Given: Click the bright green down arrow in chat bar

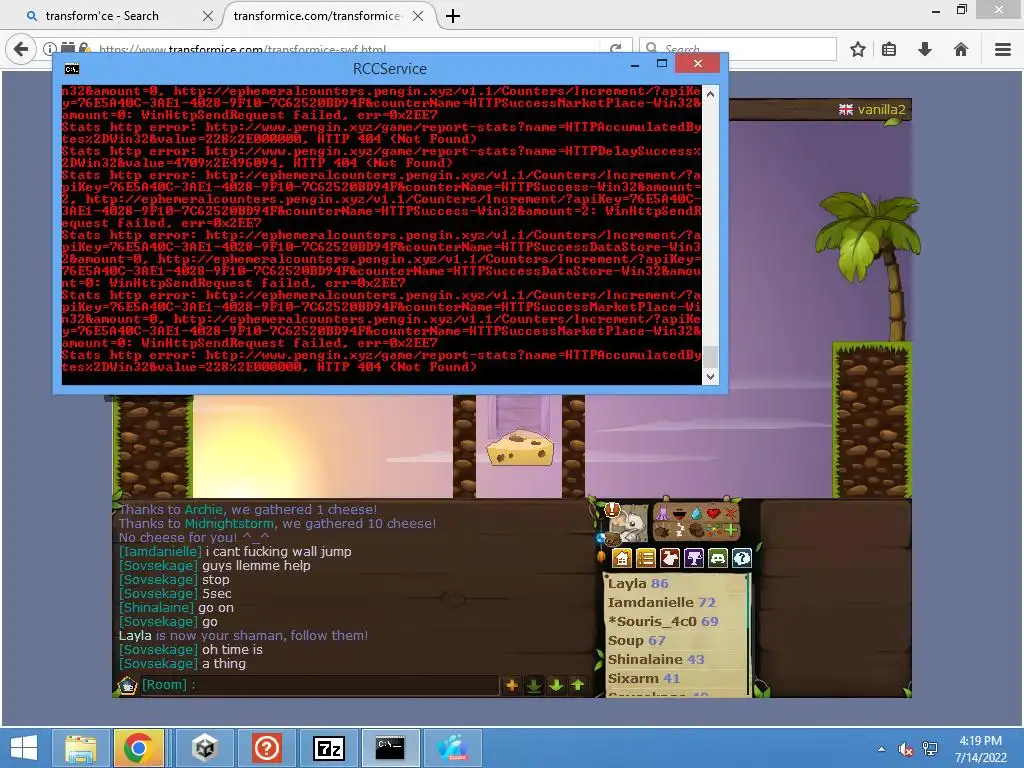Looking at the screenshot, I should pos(556,685).
